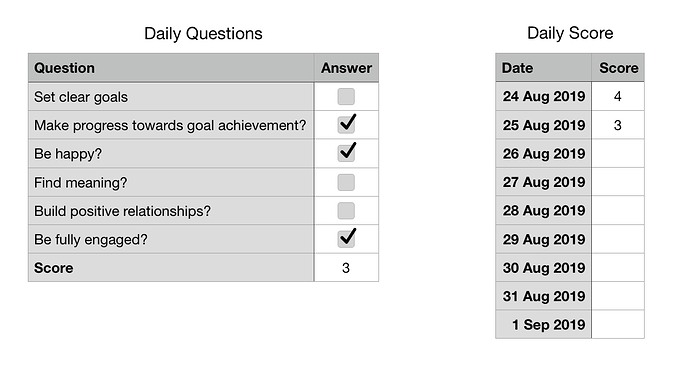
Task: Check the Set clear goals checkbox
Action: [x=346, y=96]
